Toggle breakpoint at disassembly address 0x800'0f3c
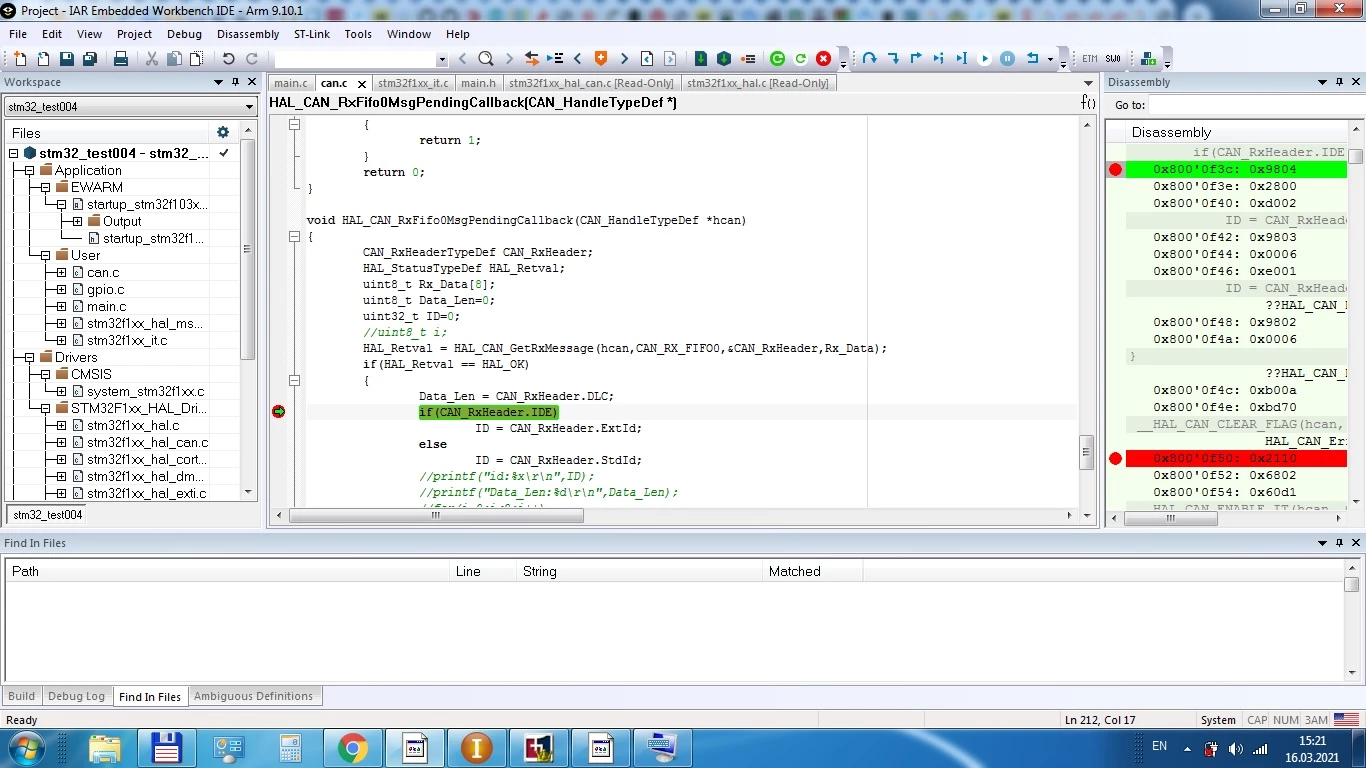 [x=1116, y=169]
